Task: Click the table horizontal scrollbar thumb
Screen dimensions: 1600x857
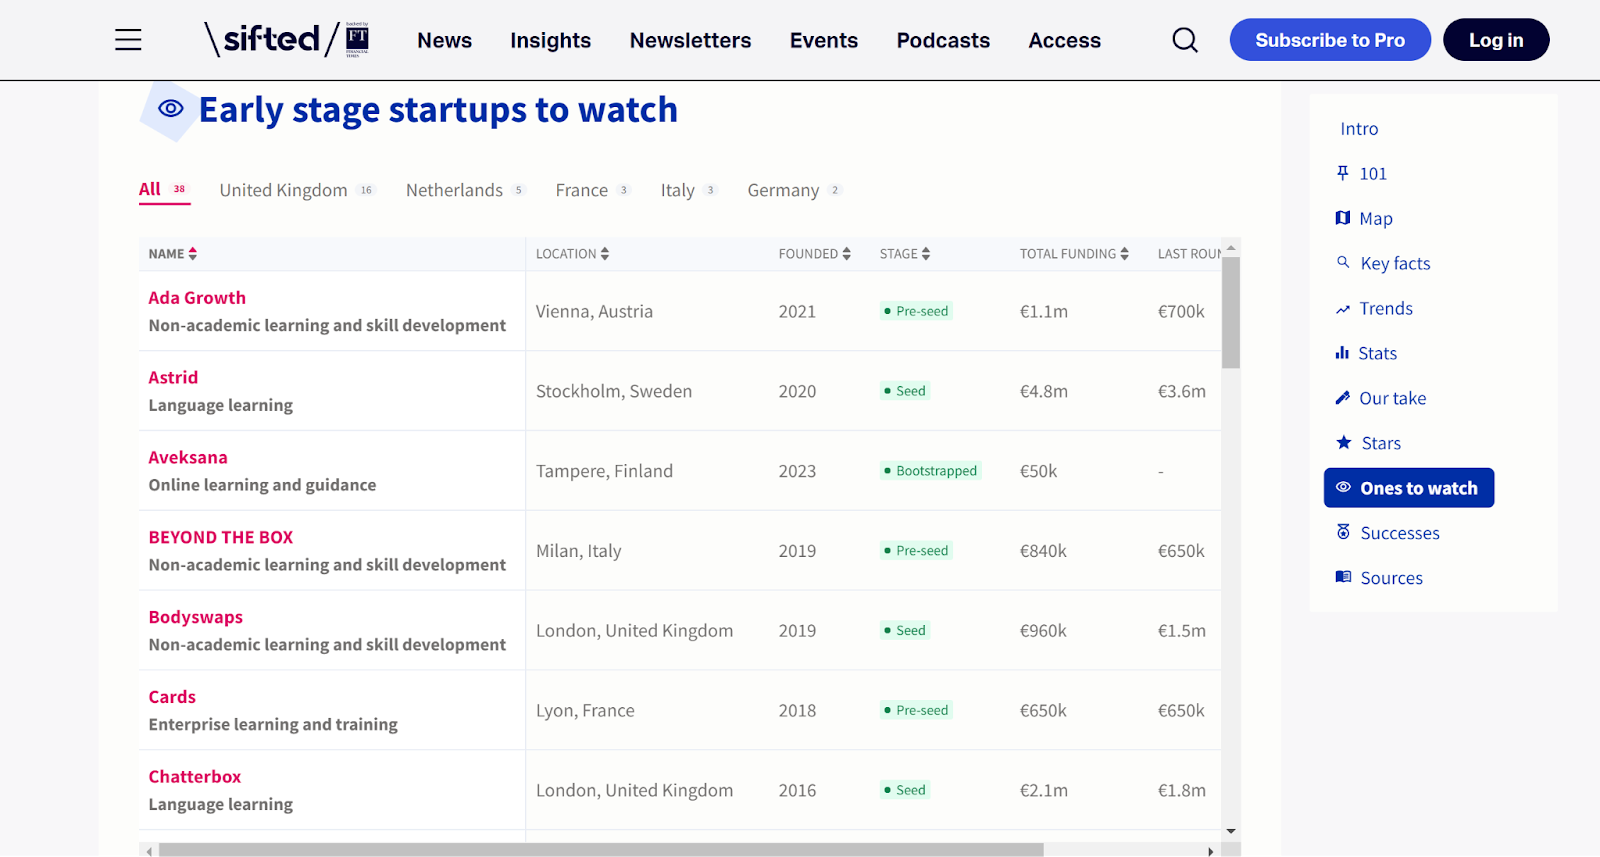Action: click(601, 850)
